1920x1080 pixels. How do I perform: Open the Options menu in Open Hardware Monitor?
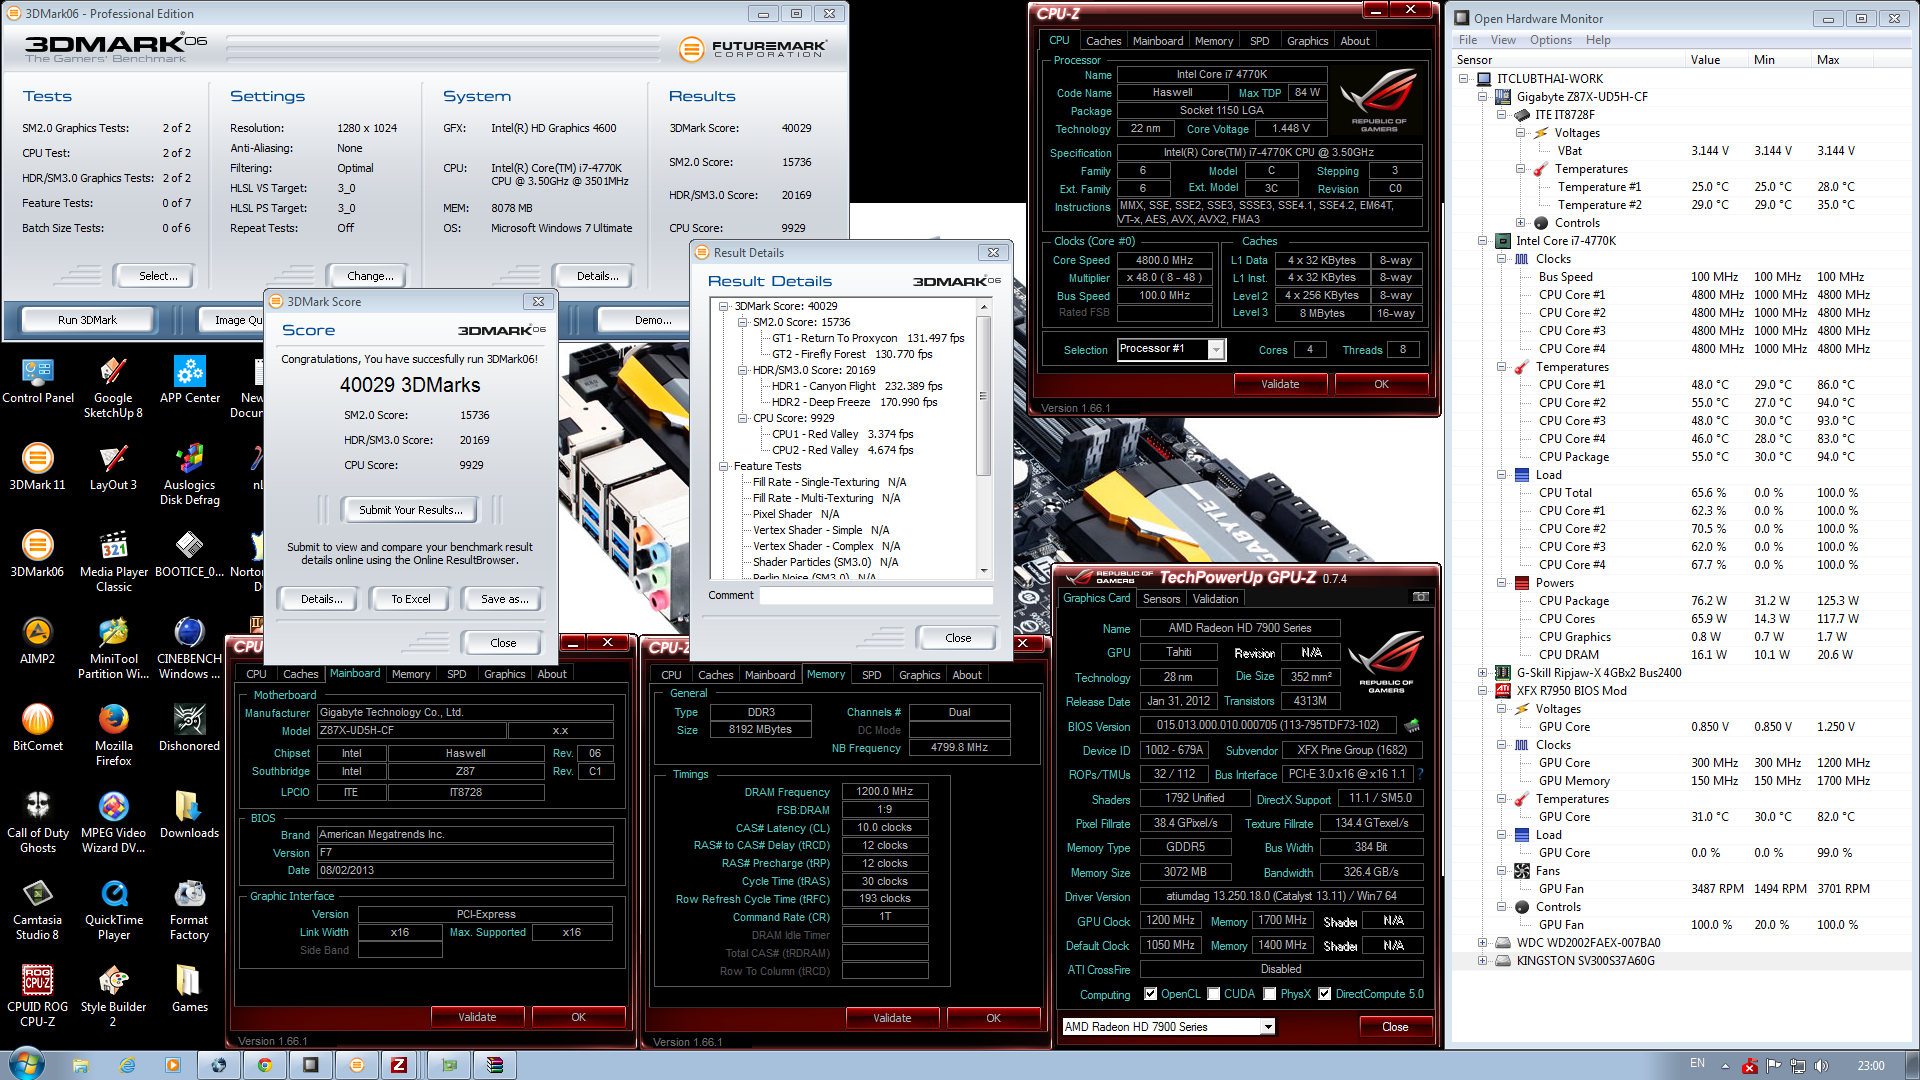(1550, 40)
